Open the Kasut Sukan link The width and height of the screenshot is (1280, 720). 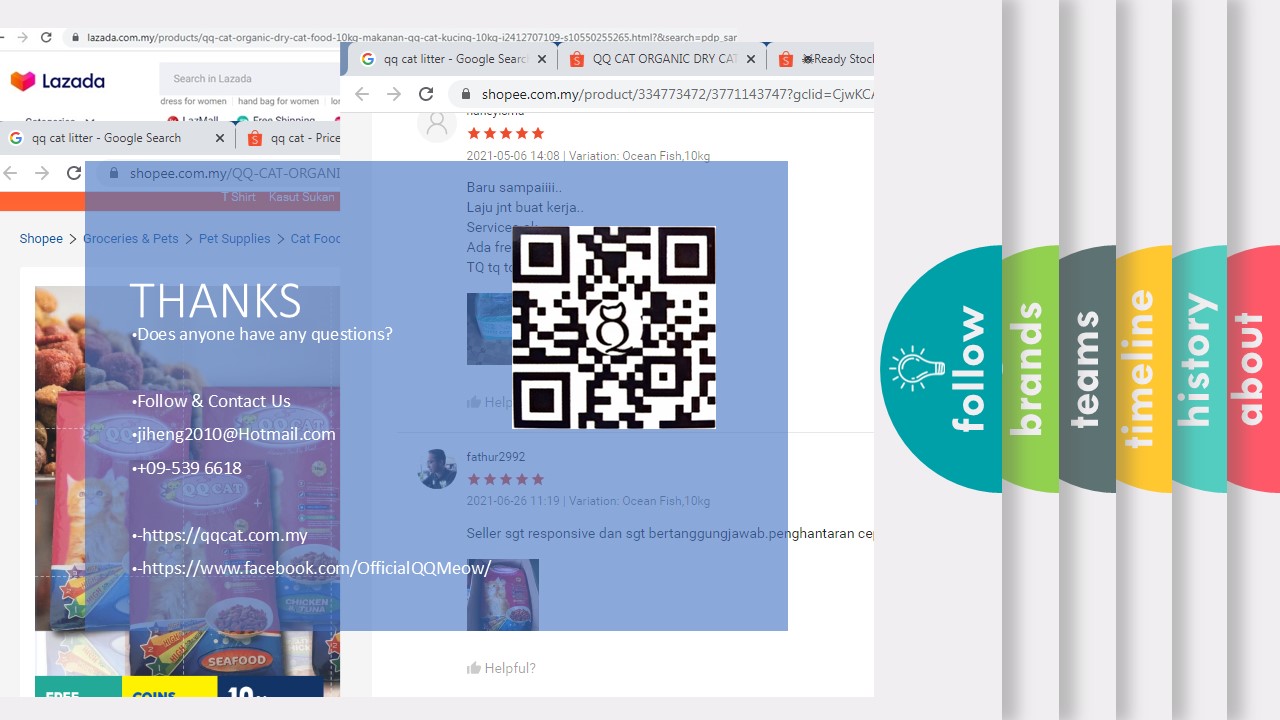301,197
